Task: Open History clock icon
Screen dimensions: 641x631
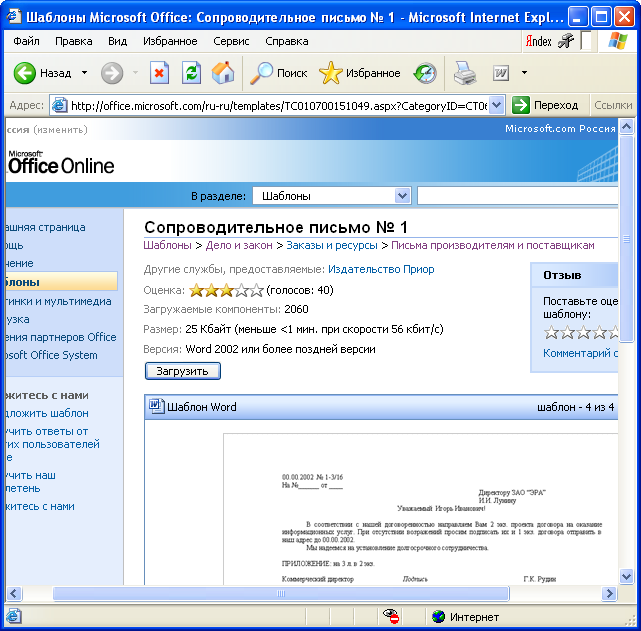Action: click(x=425, y=73)
